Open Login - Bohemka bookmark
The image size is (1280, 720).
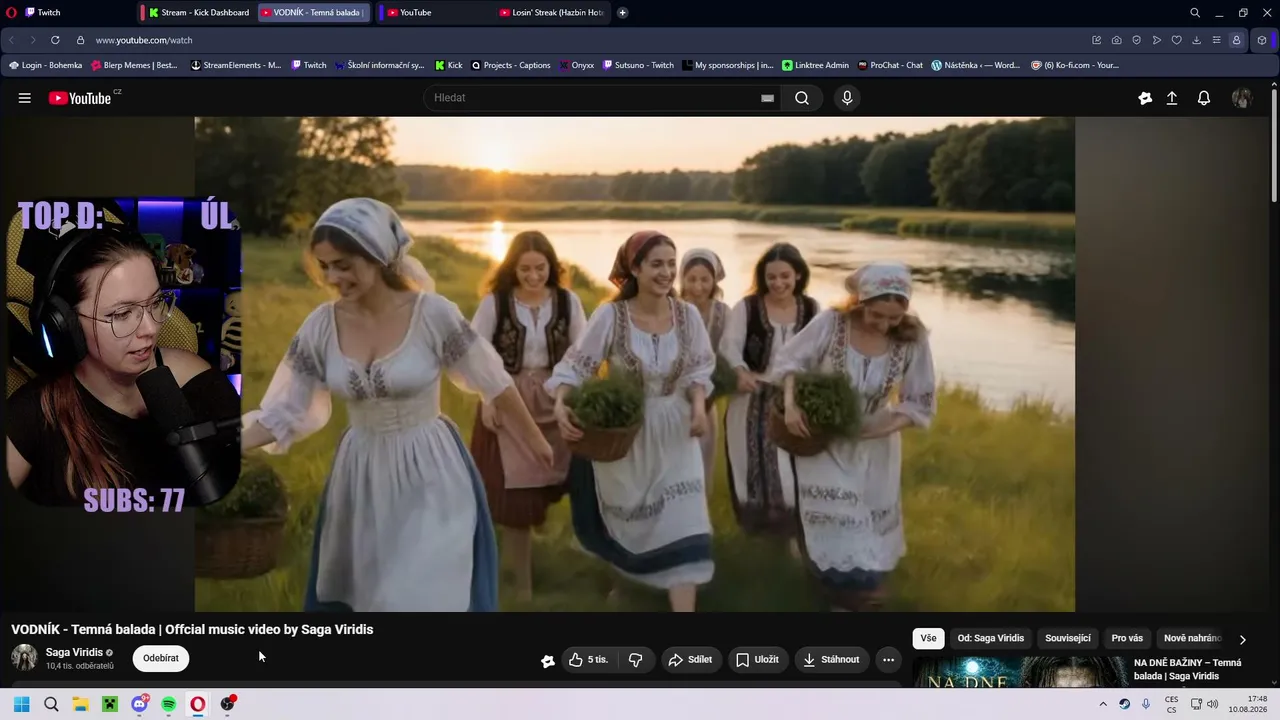point(45,65)
